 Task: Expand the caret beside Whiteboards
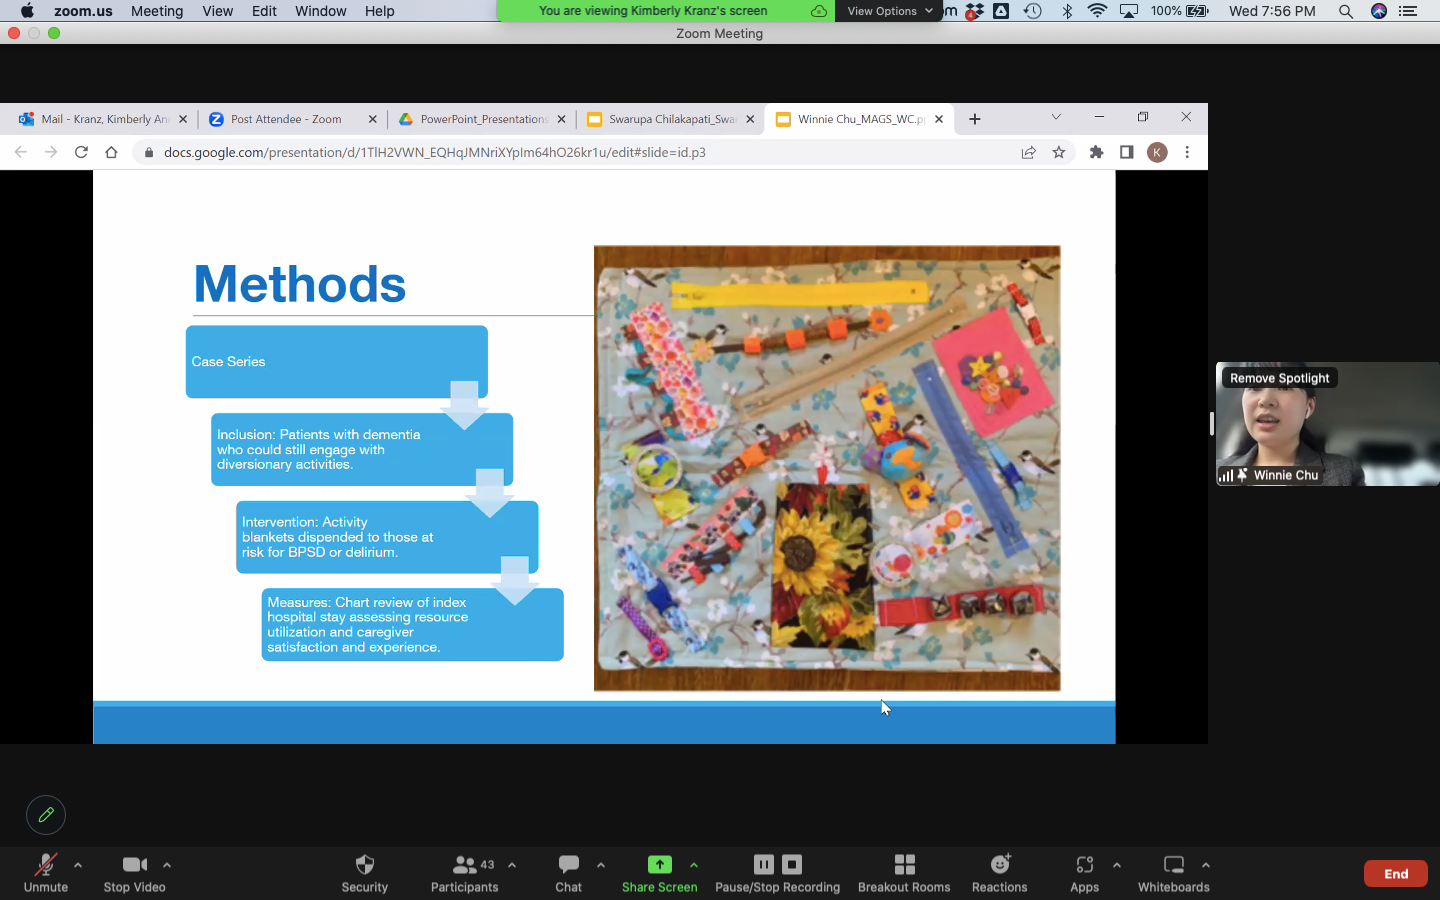[x=1206, y=865]
